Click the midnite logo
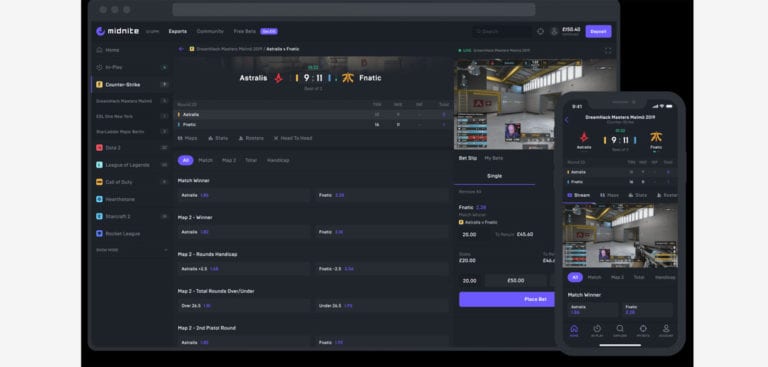The image size is (768, 367). pos(118,31)
